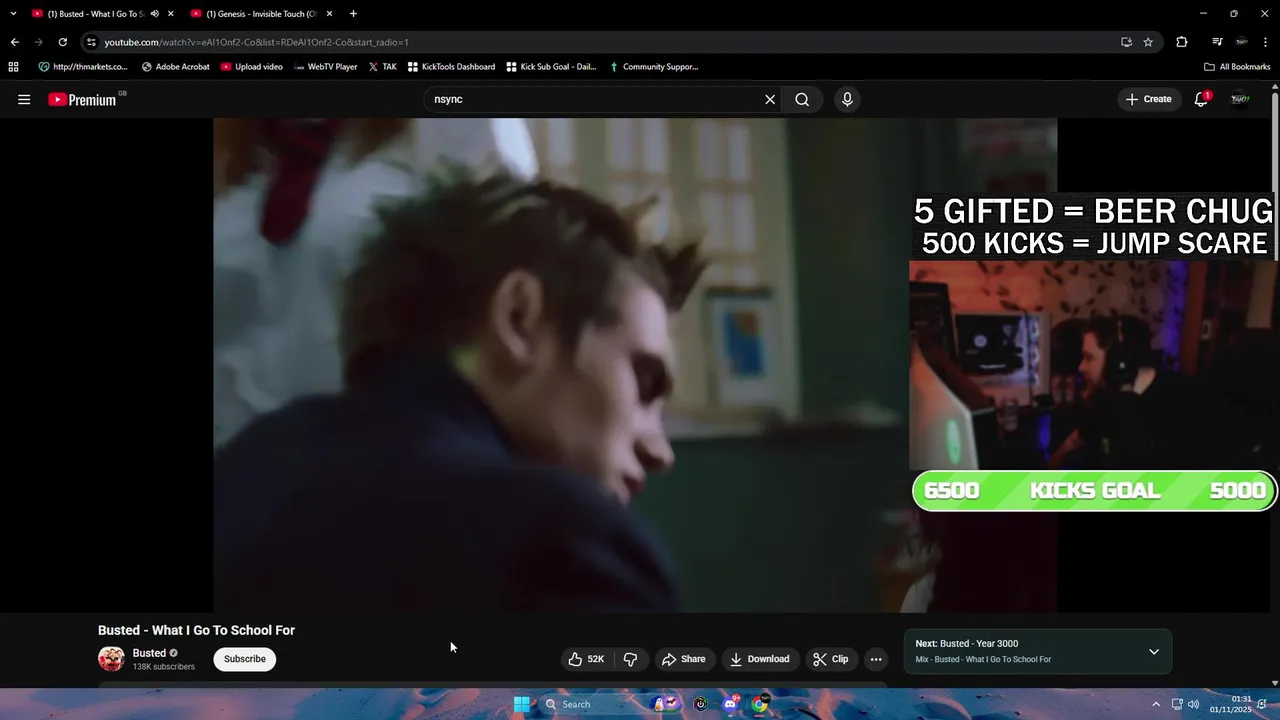Clear the nsync search text
This screenshot has height=720, width=1280.
tap(770, 99)
